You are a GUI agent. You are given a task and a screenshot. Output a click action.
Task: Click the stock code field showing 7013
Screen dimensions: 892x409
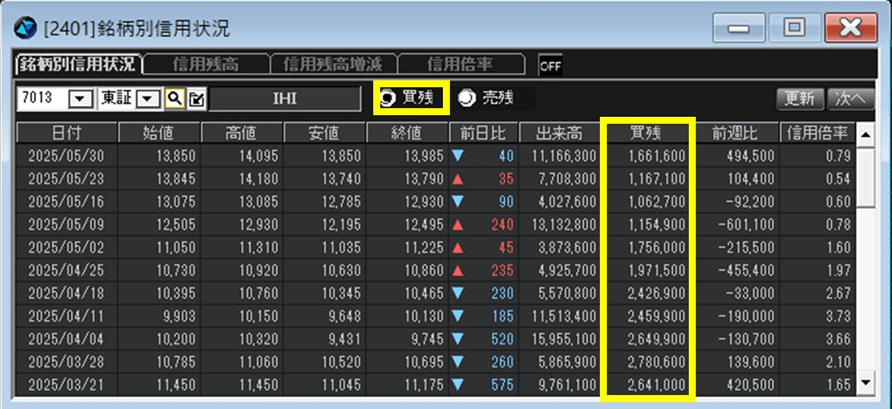[x=43, y=99]
